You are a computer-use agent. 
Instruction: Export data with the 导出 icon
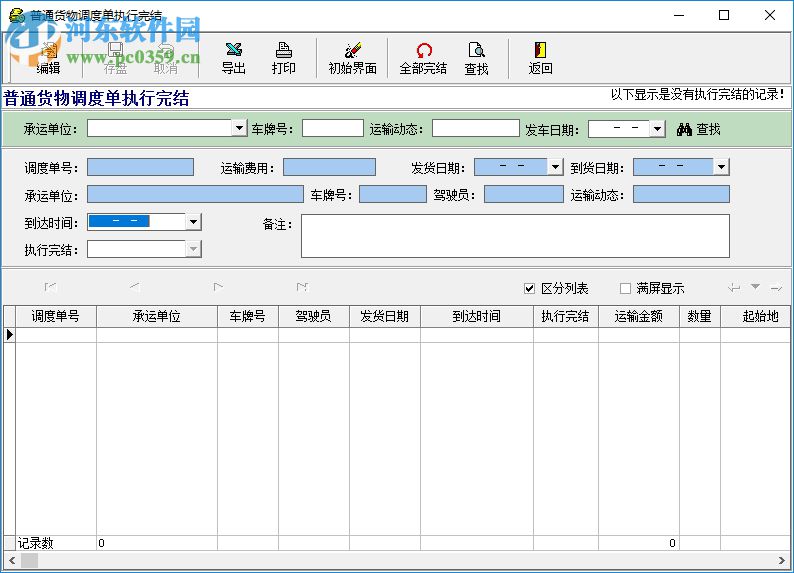[233, 58]
